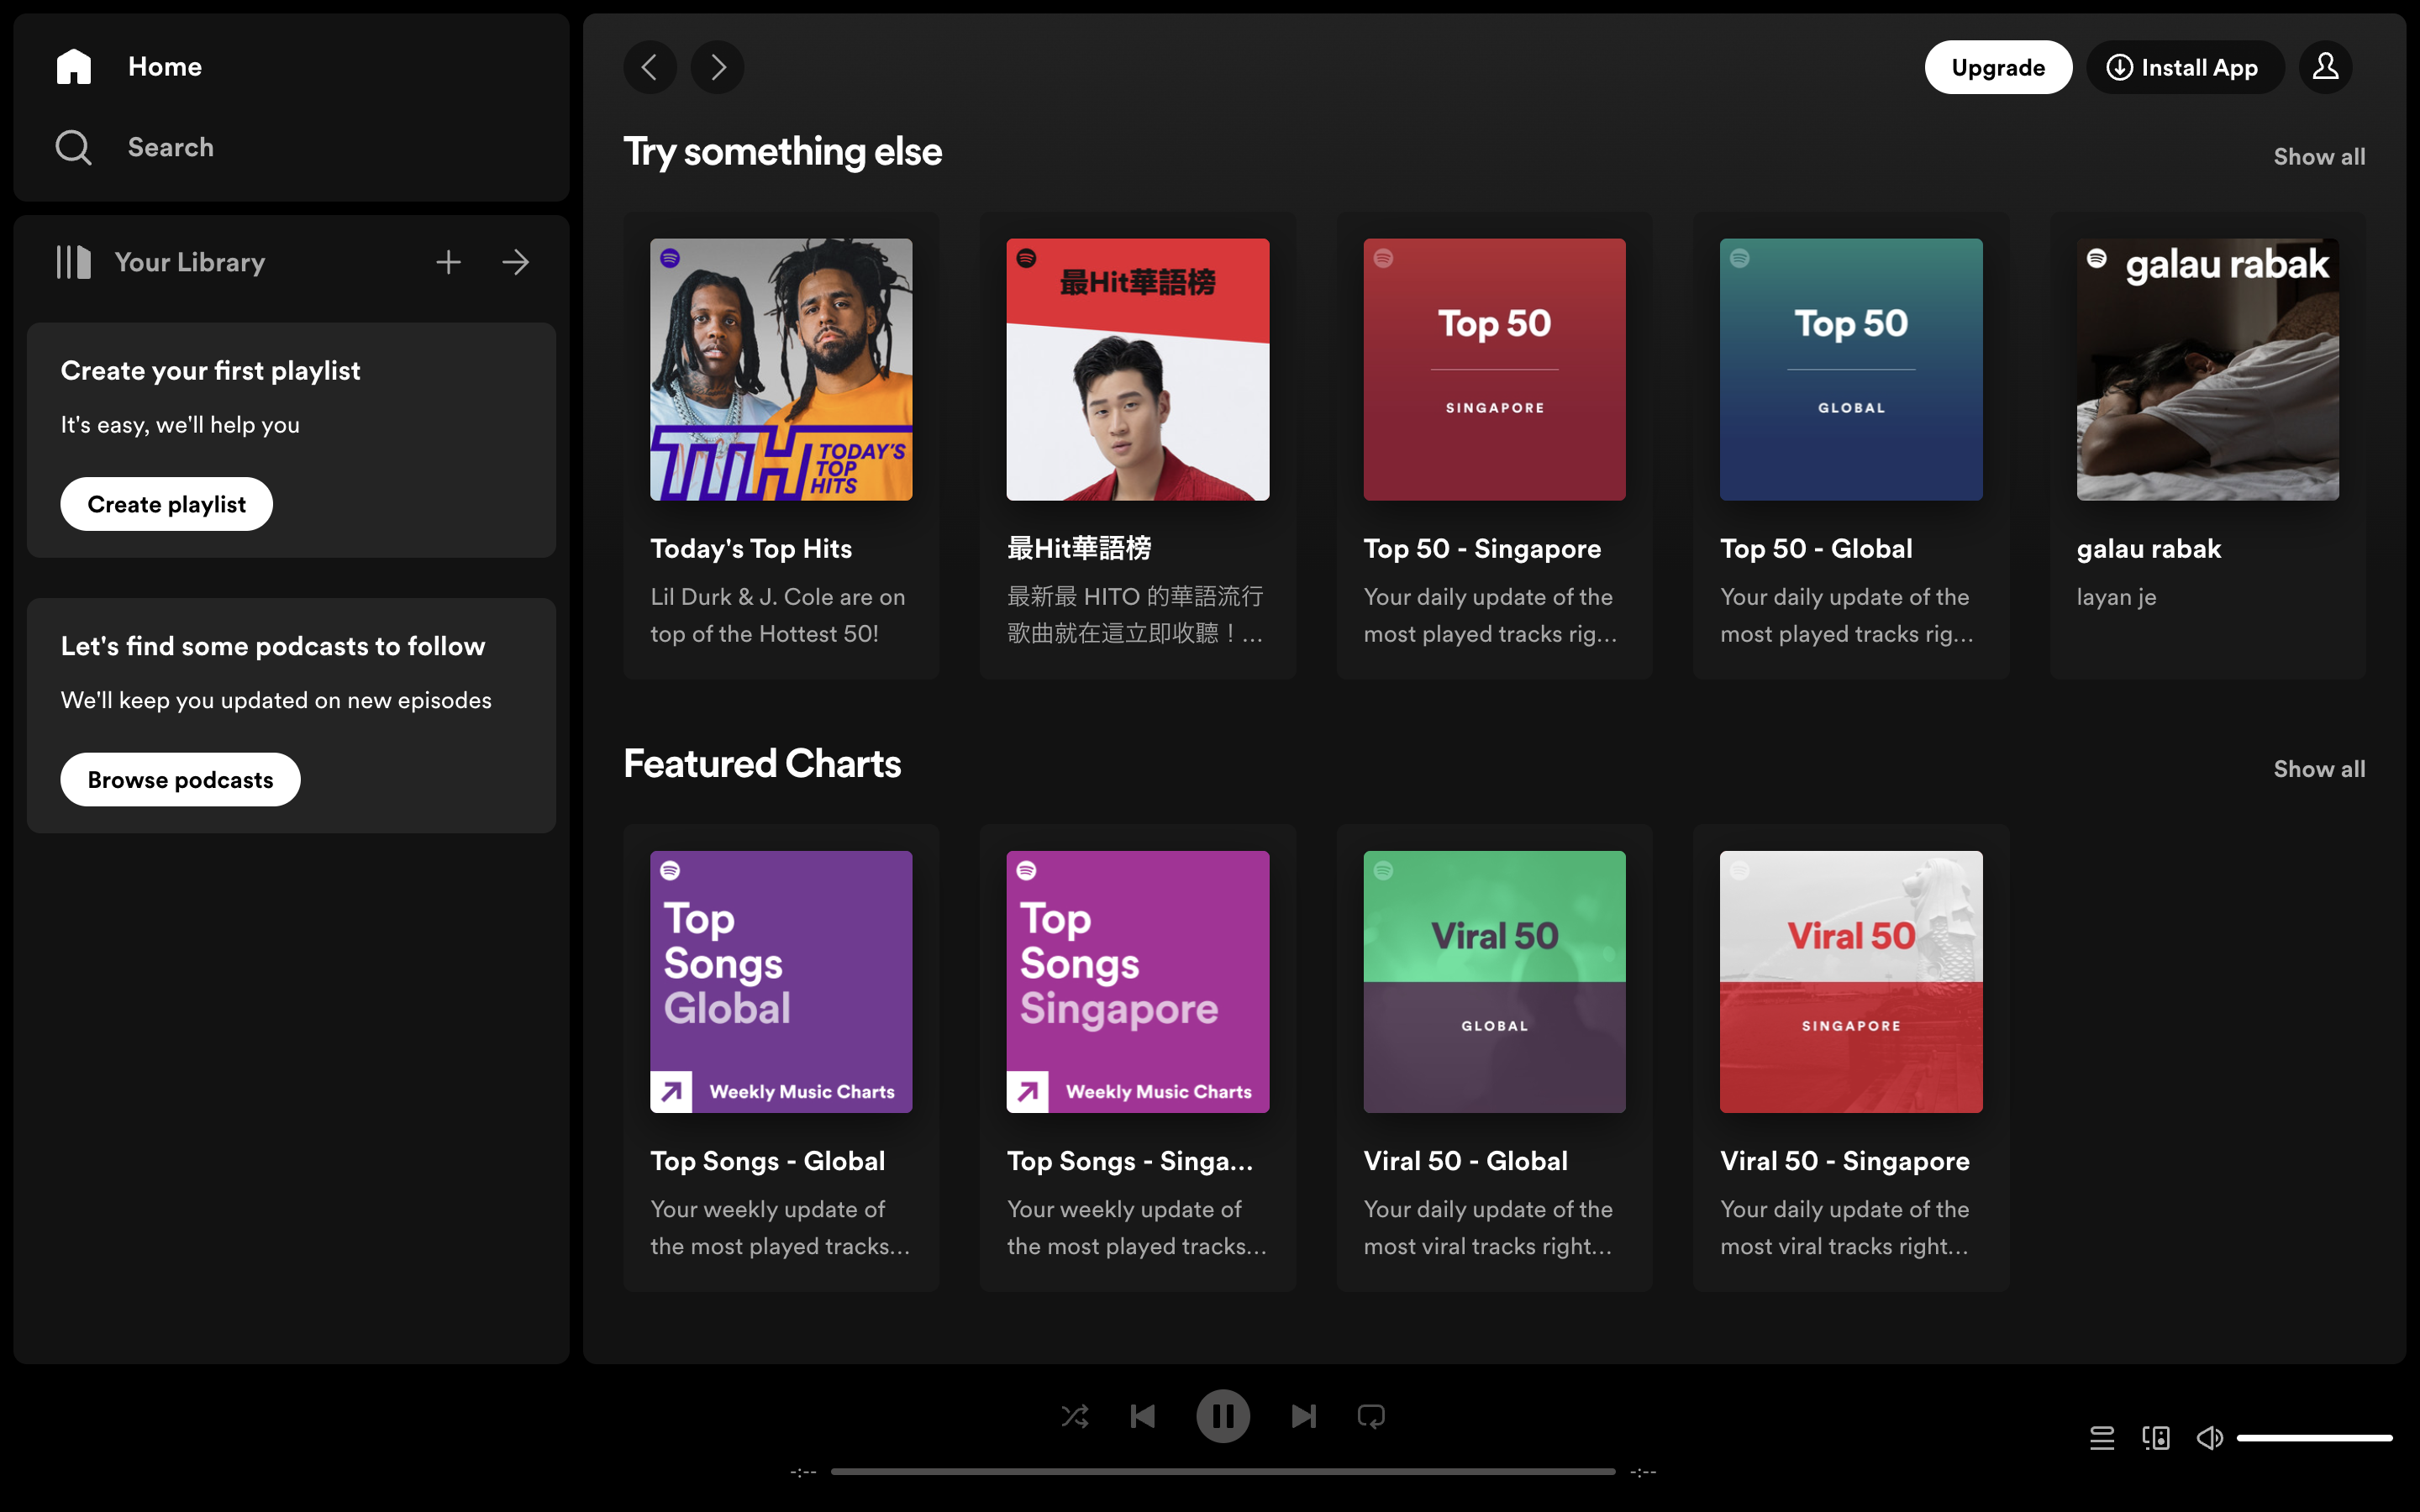Expand Your Library with arrow icon
Screen dimensions: 2420x1512
tap(516, 262)
